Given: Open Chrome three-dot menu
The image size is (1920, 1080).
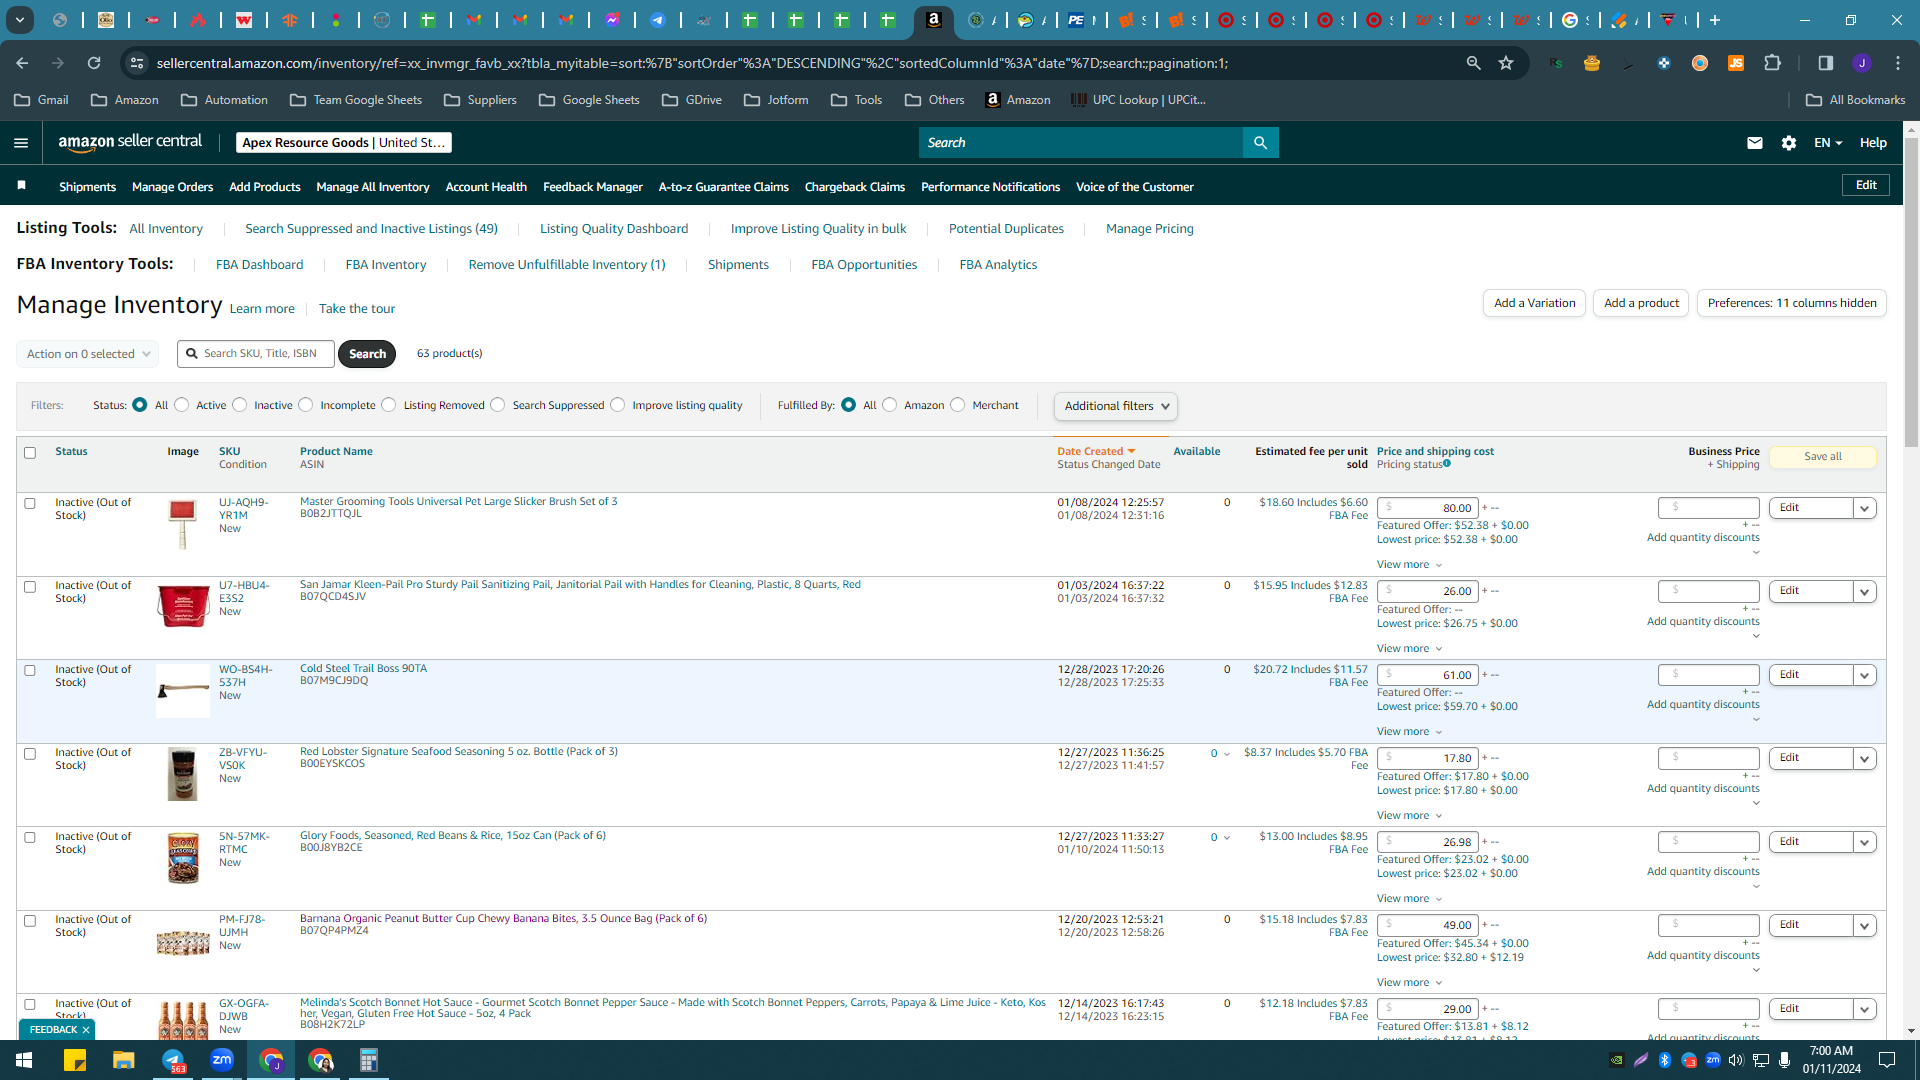Looking at the screenshot, I should coord(1898,63).
